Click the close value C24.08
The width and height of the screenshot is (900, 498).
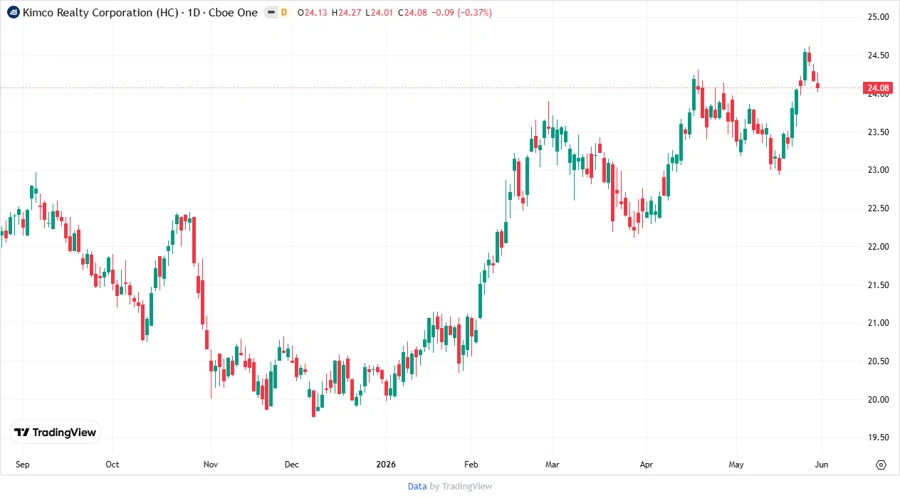(413, 13)
